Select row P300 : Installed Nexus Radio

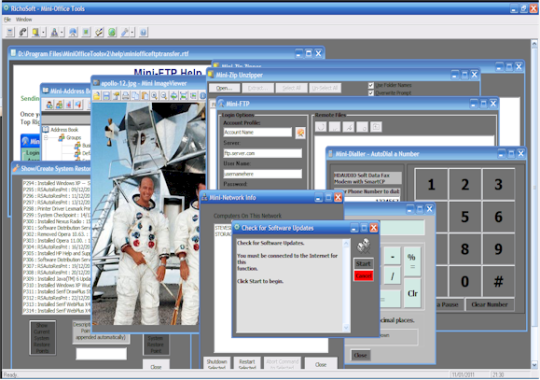(56, 222)
